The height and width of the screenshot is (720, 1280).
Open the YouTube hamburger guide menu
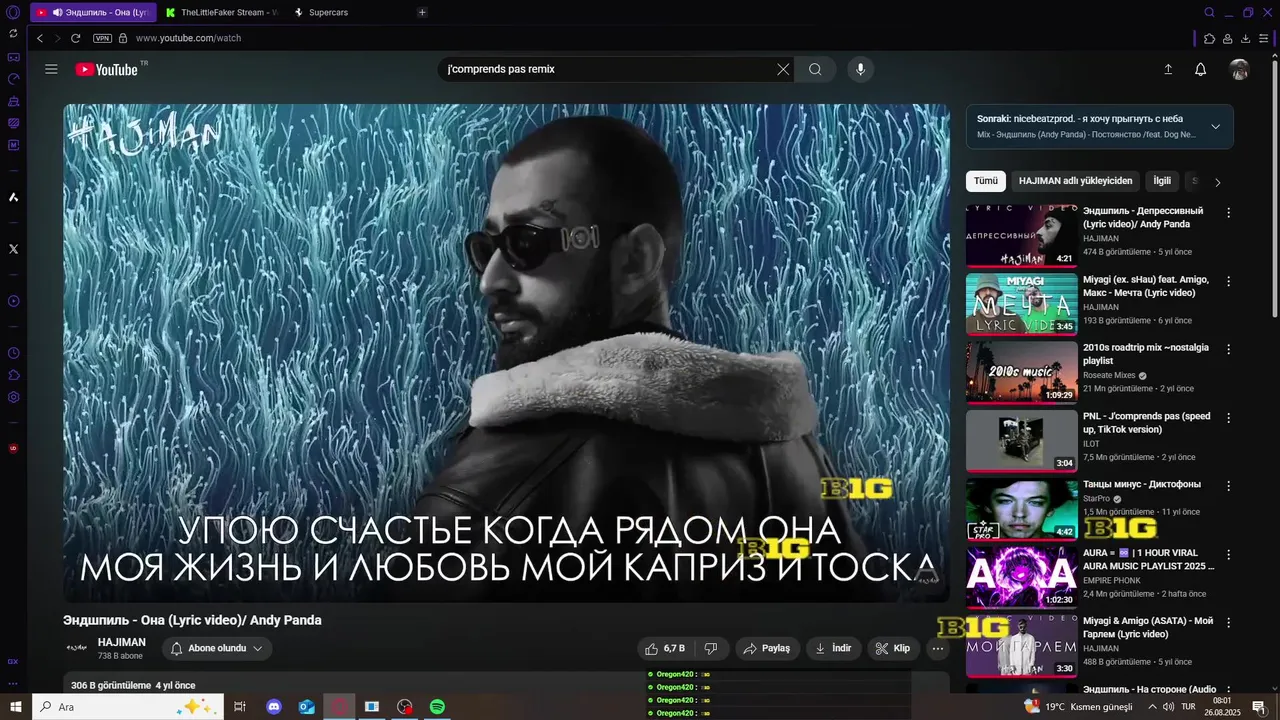[51, 69]
